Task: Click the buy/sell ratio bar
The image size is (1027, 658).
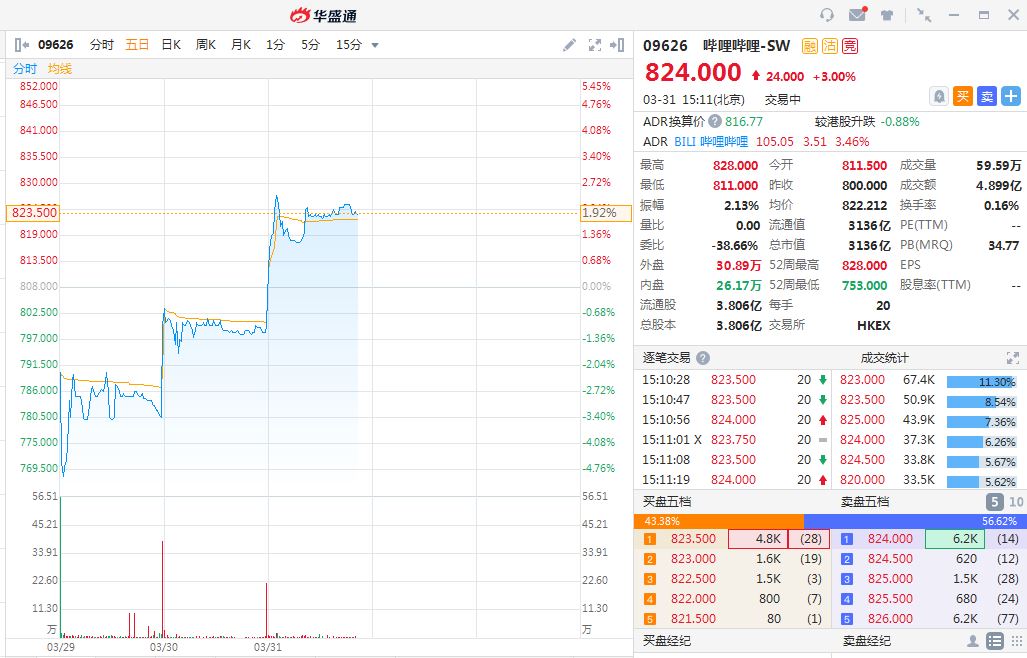Action: pos(830,521)
